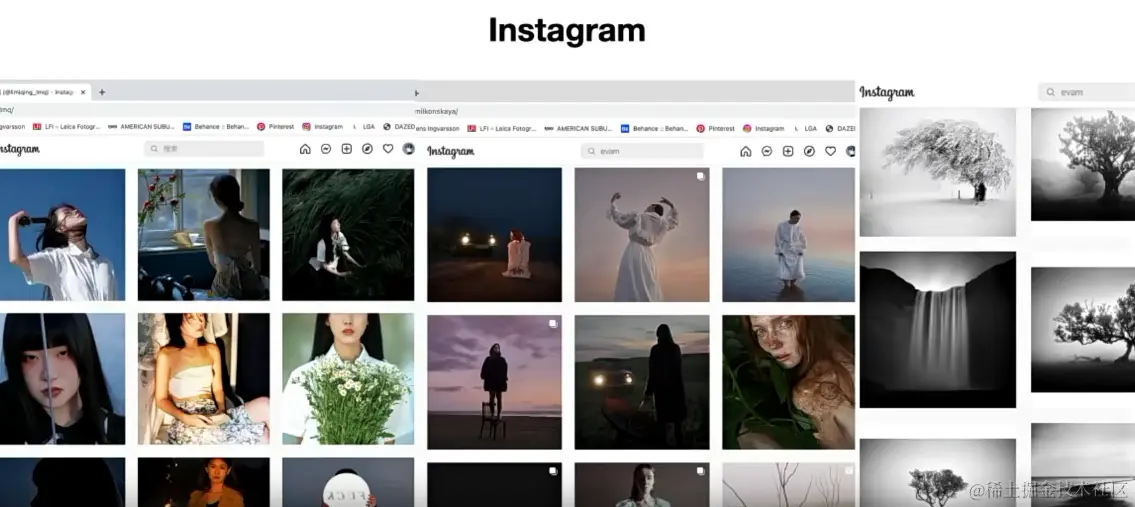The width and height of the screenshot is (1135, 507).
Task: Click new post plus icon in left window
Action: pos(347,148)
